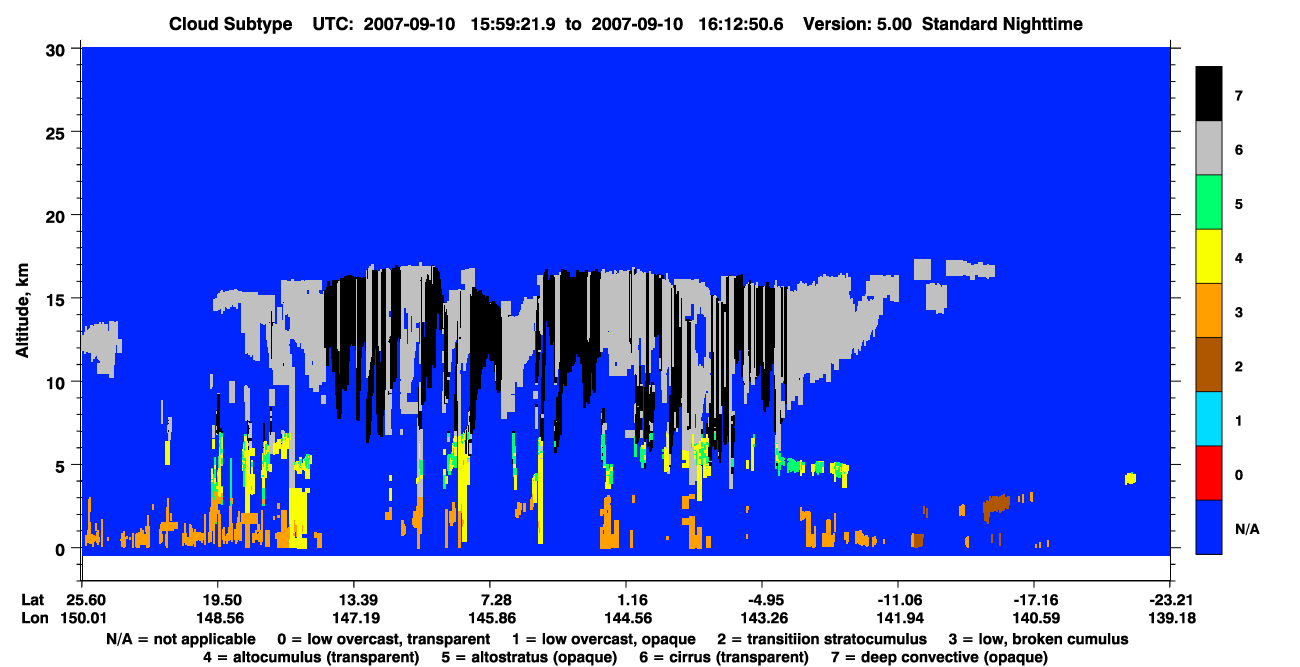
Task: Click '7 = deep convective (opaque)' legend text
Action: click(941, 657)
